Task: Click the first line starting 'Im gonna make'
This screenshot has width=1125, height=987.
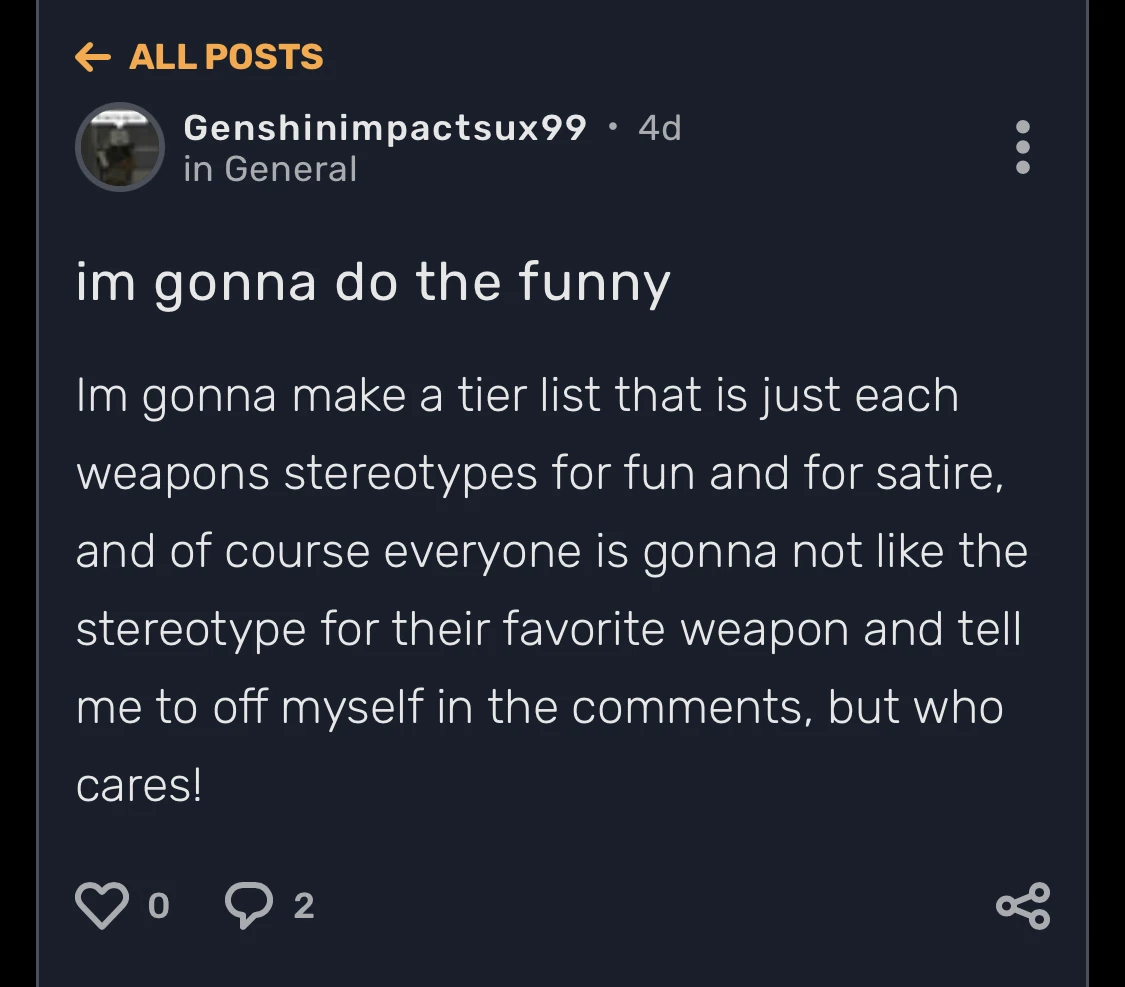Action: pos(517,396)
